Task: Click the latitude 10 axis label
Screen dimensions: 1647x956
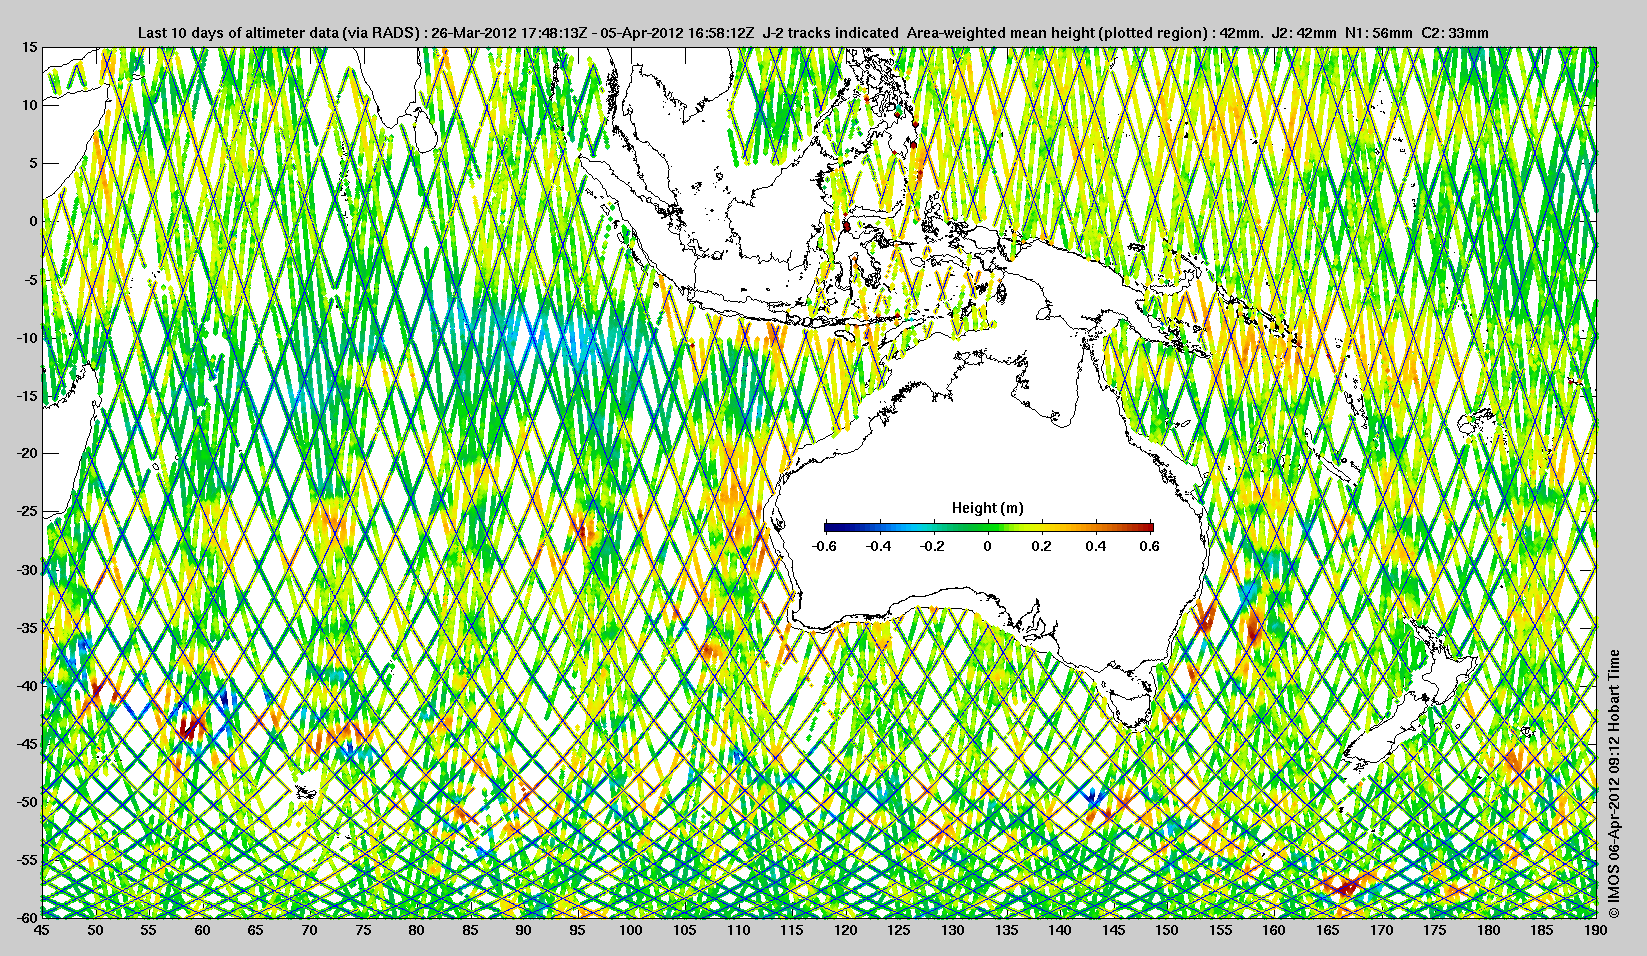Action: [30, 105]
